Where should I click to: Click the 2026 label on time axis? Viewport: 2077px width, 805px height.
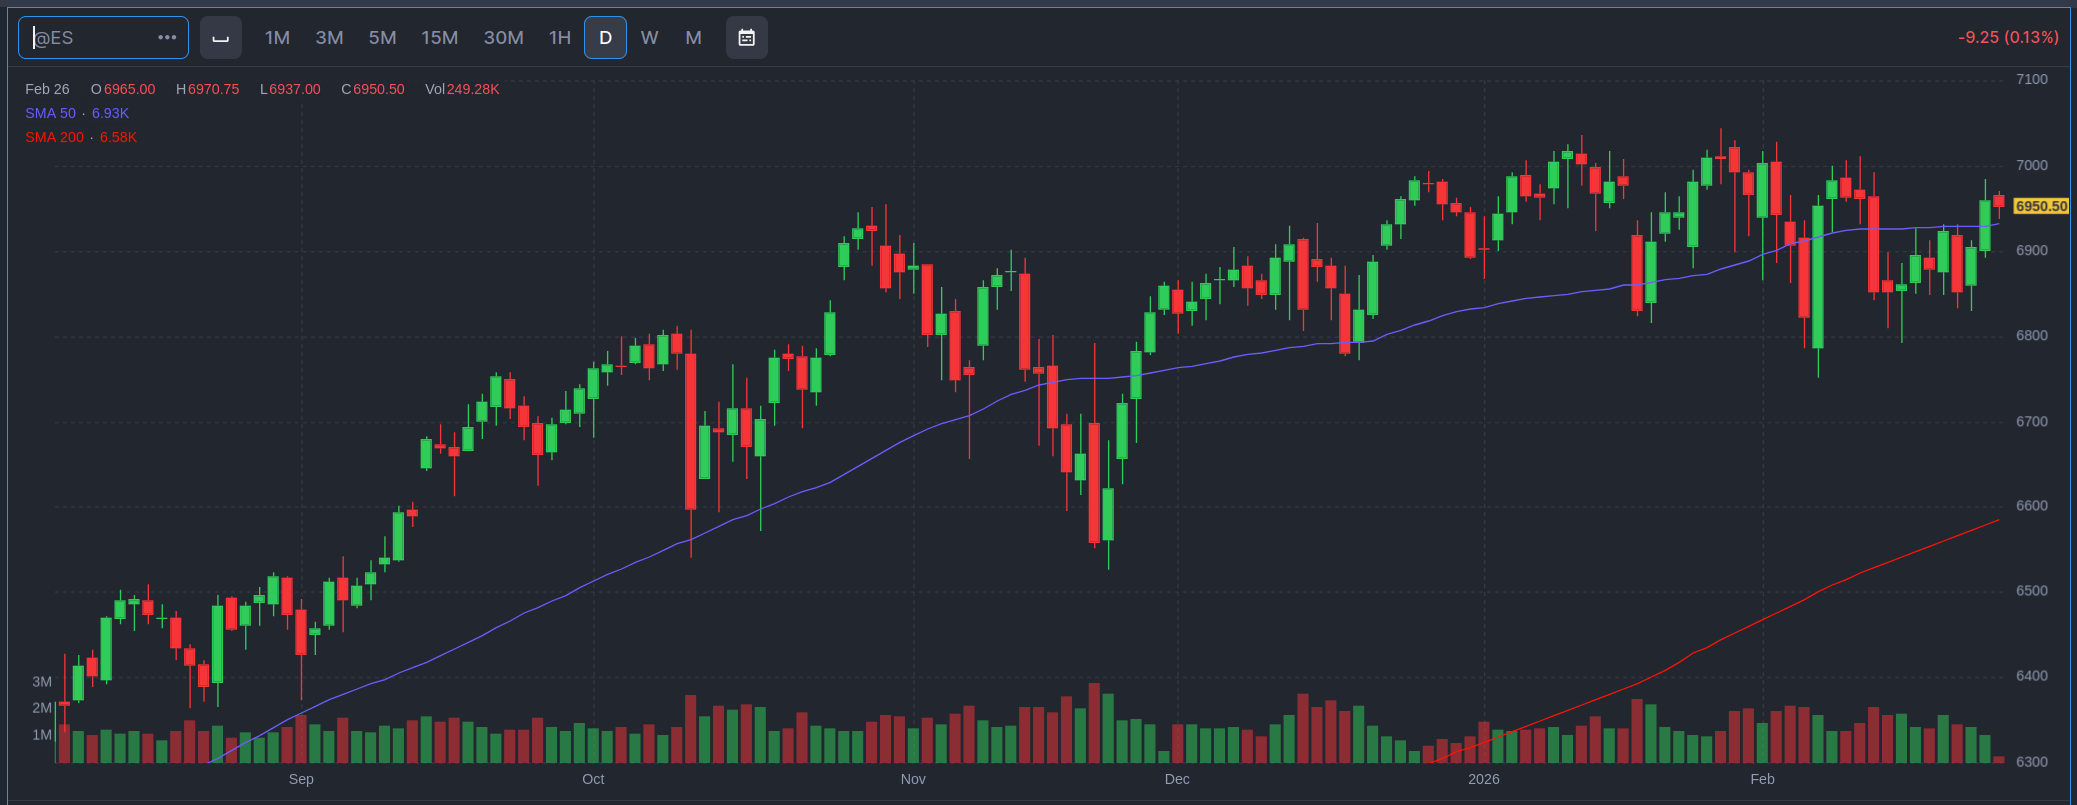(1483, 779)
